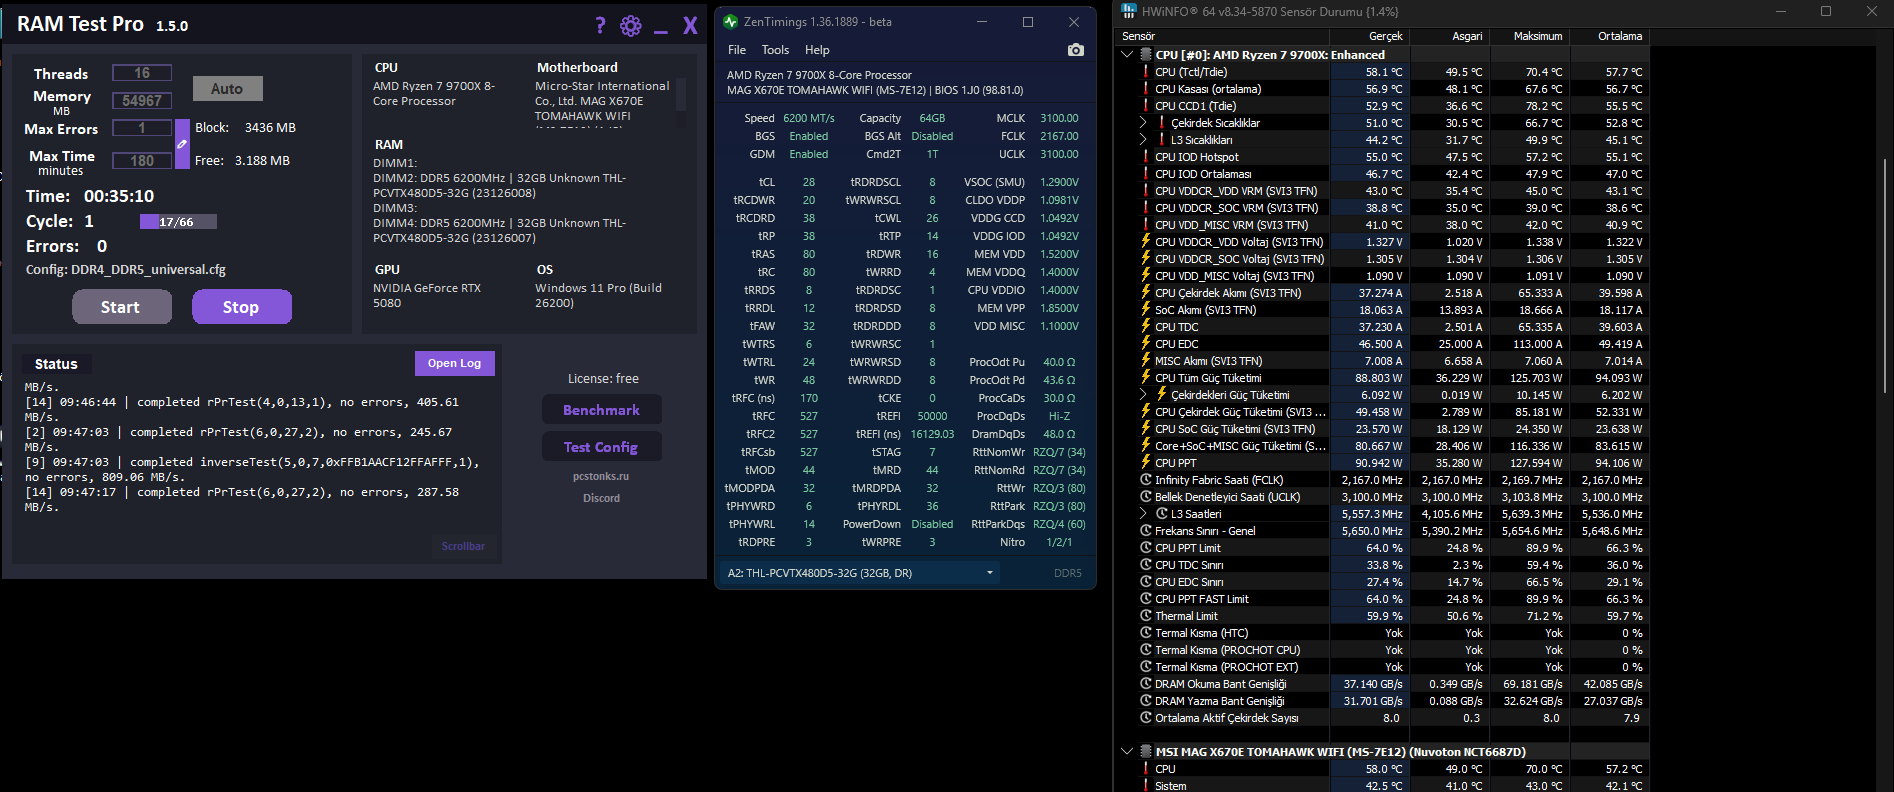
Task: Click the Maksimum column header
Action: (x=1528, y=36)
